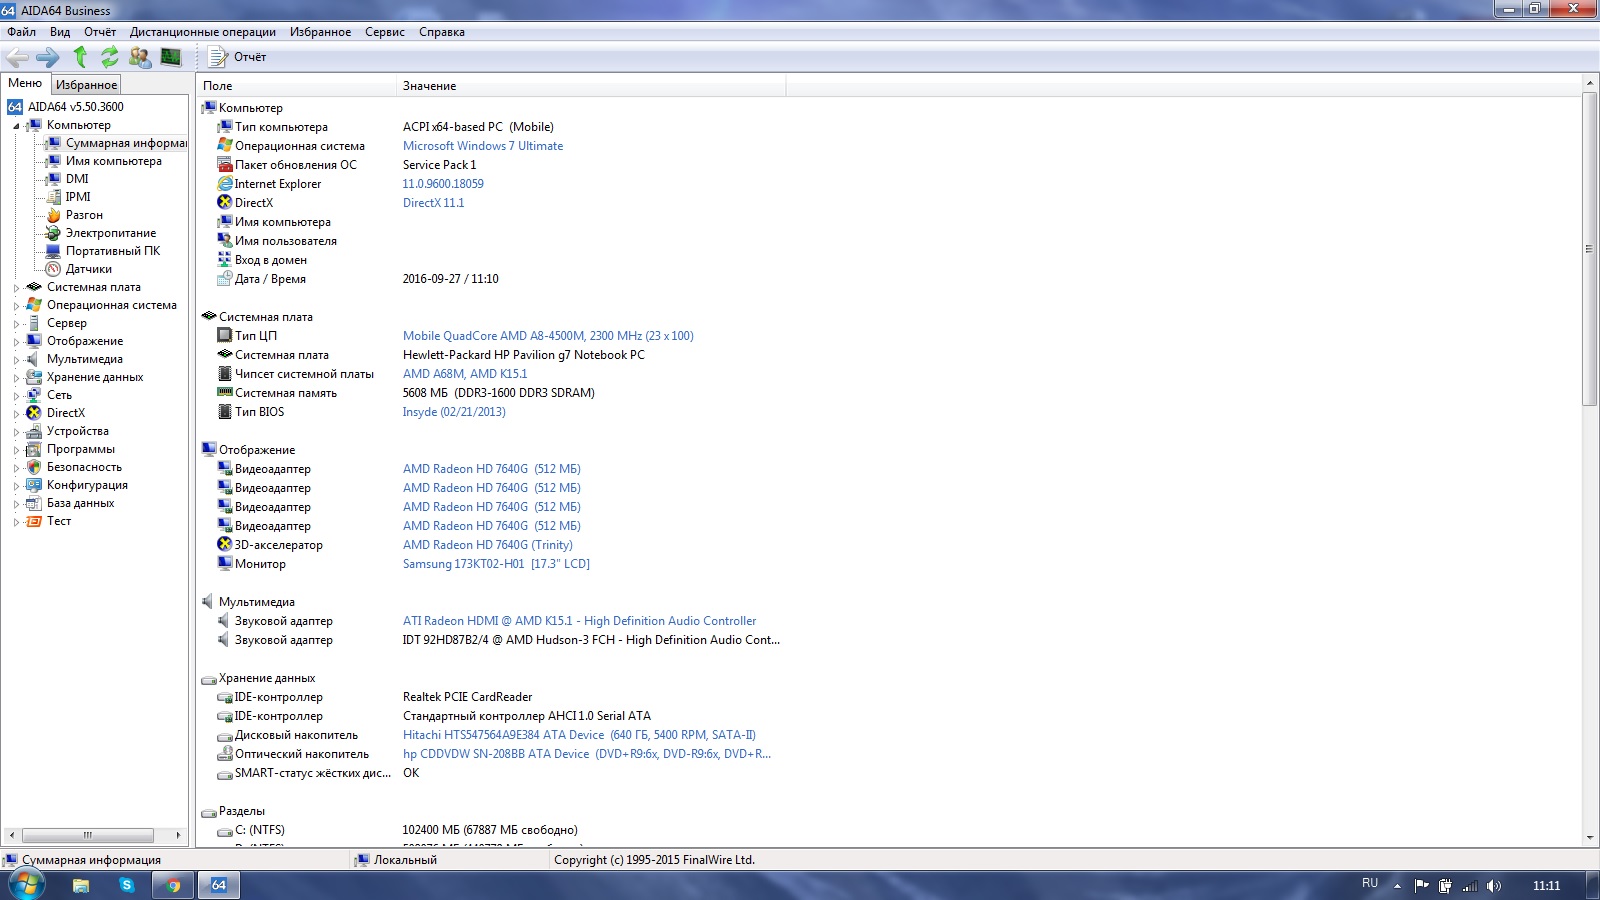The image size is (1600, 900).
Task: Click the Устройства tree icon
Action: (34, 431)
